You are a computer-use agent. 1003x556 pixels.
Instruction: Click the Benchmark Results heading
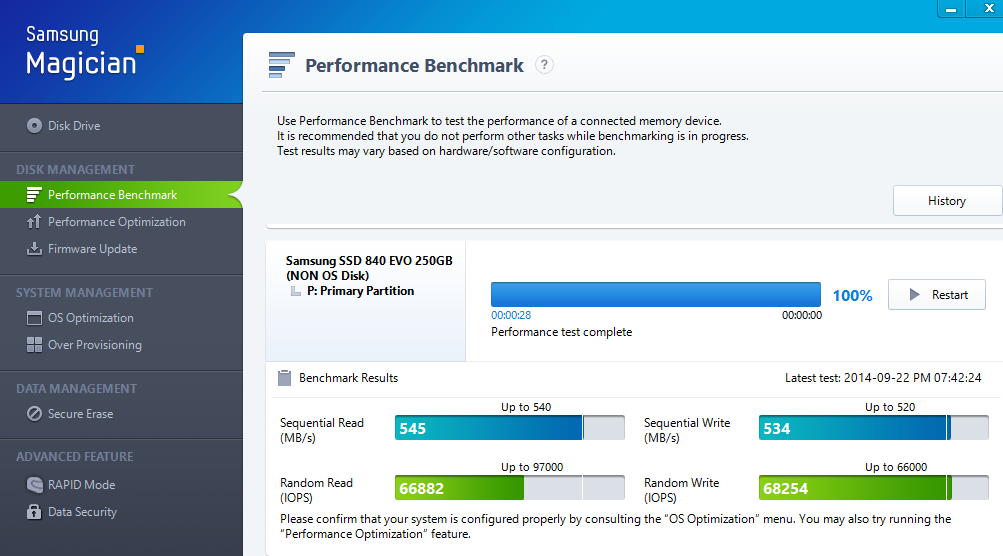(349, 377)
